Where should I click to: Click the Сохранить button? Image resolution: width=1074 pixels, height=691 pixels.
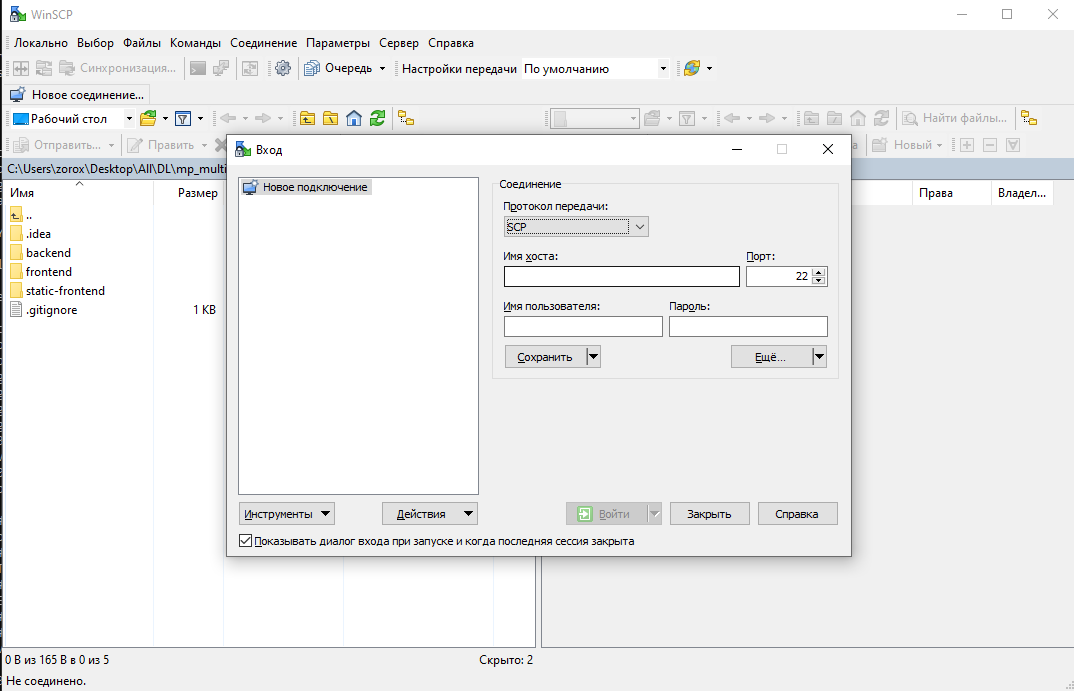(546, 357)
